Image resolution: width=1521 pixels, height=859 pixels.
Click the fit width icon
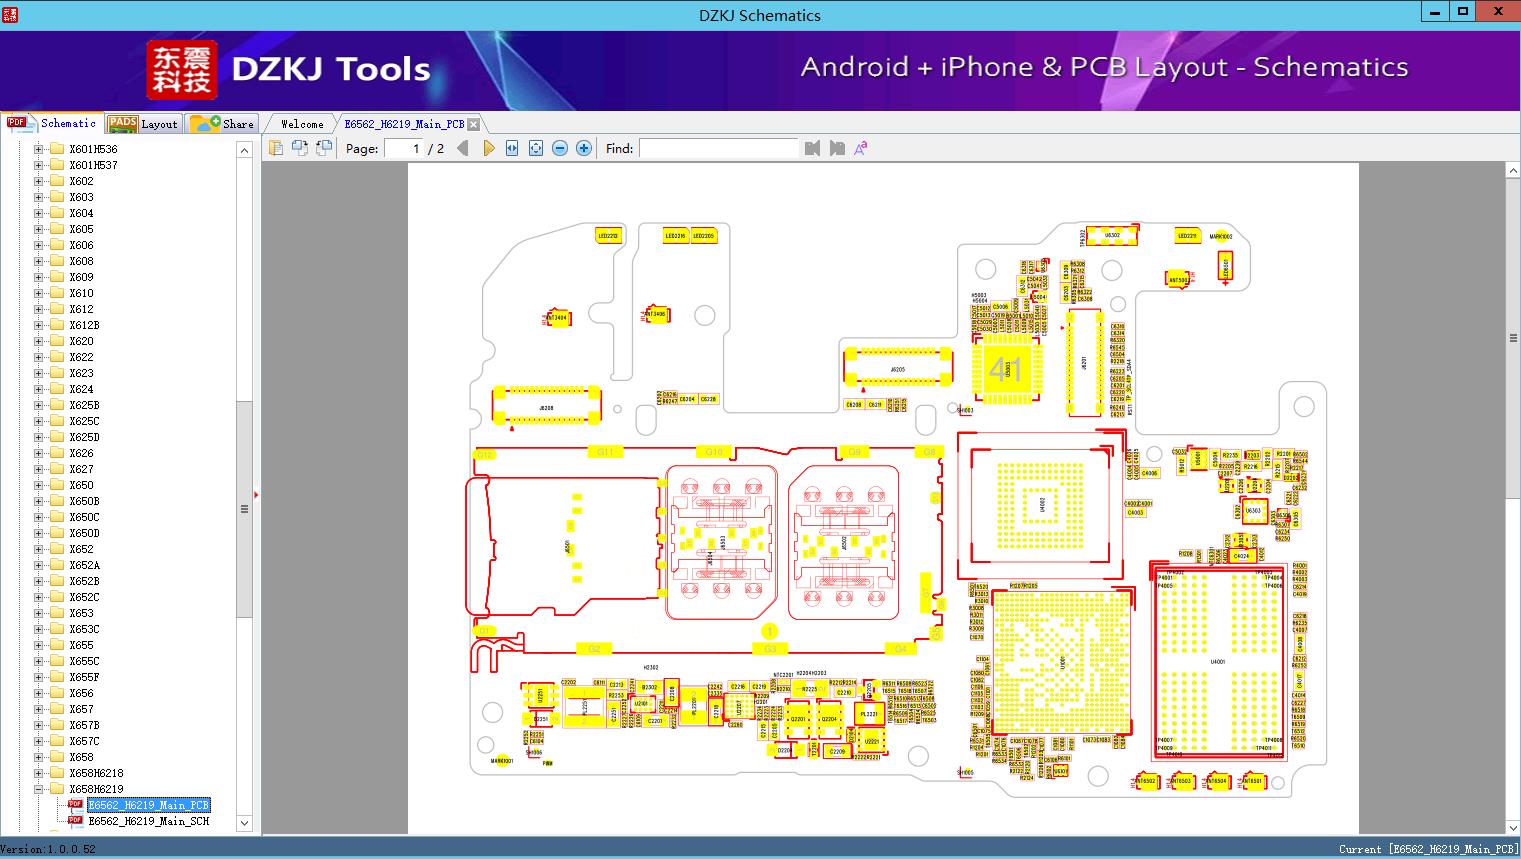512,148
